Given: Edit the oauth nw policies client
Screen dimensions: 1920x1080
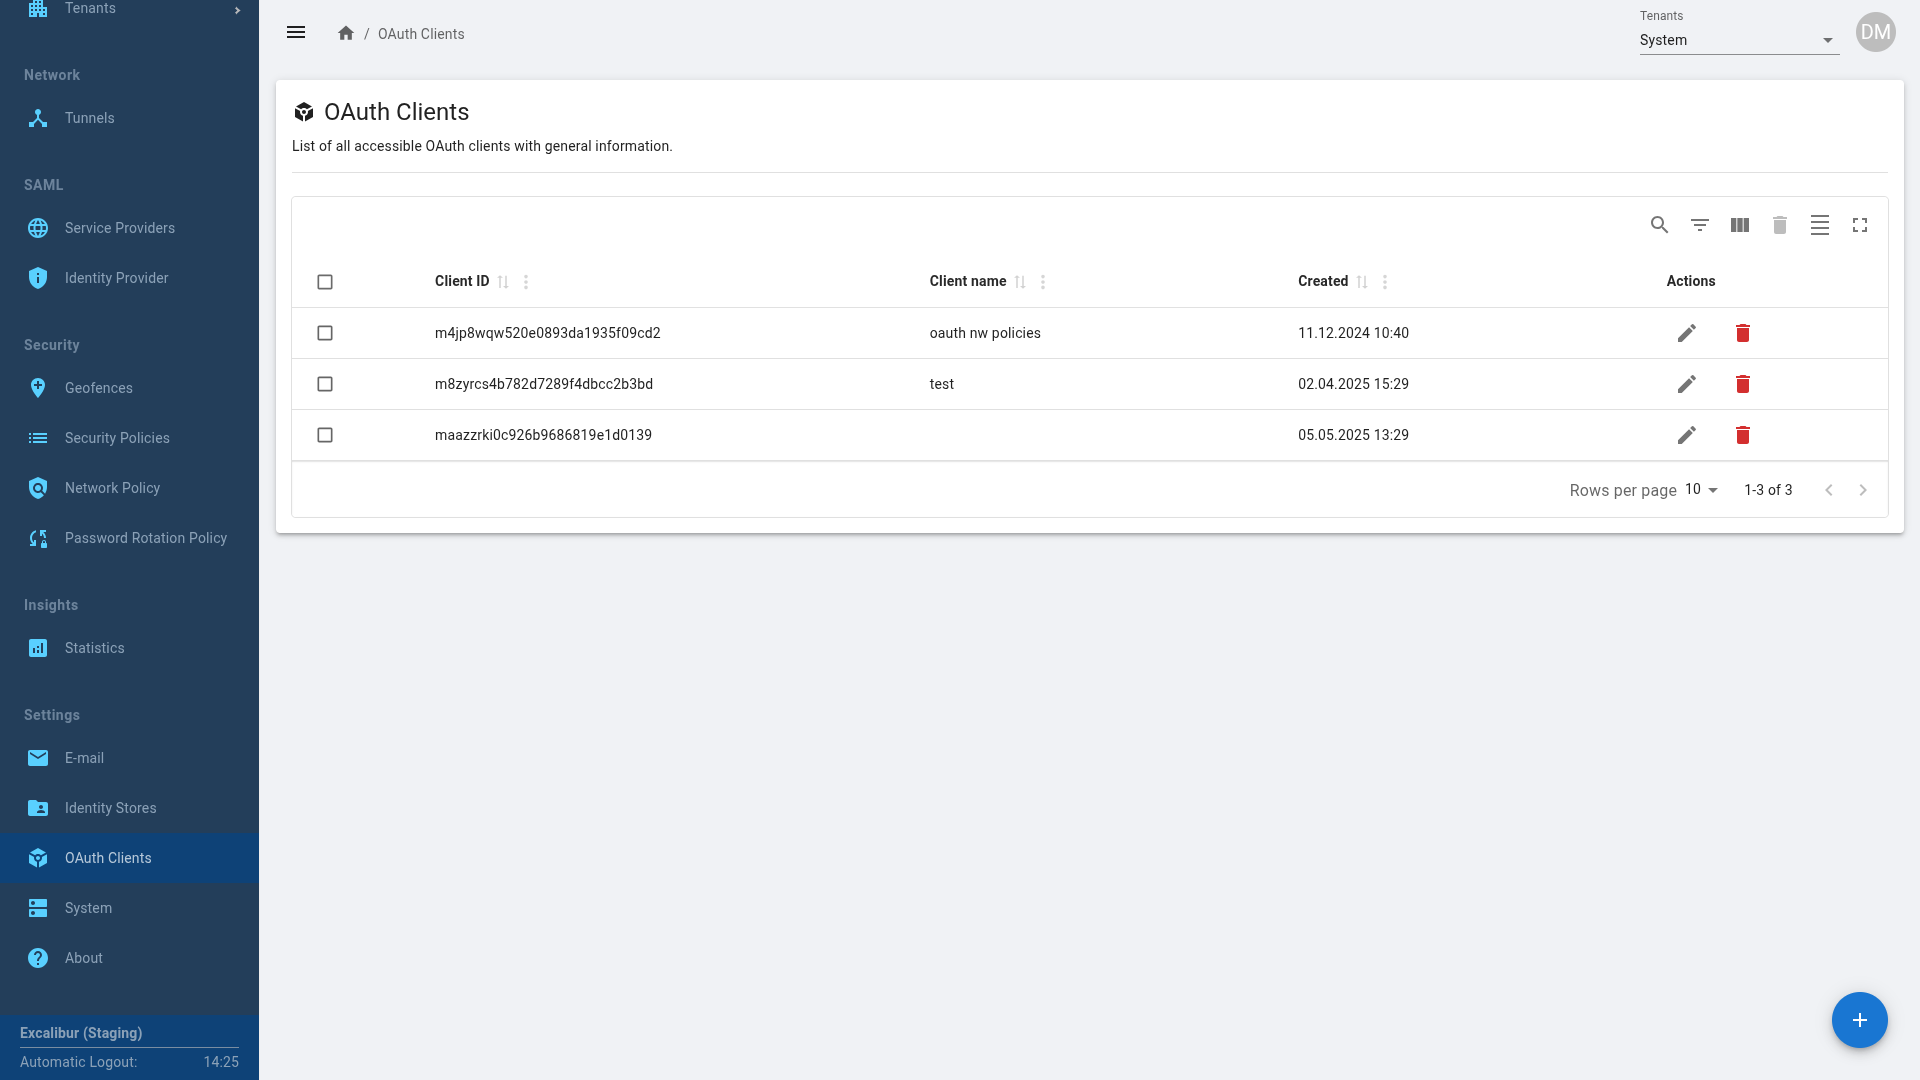Looking at the screenshot, I should tap(1686, 333).
